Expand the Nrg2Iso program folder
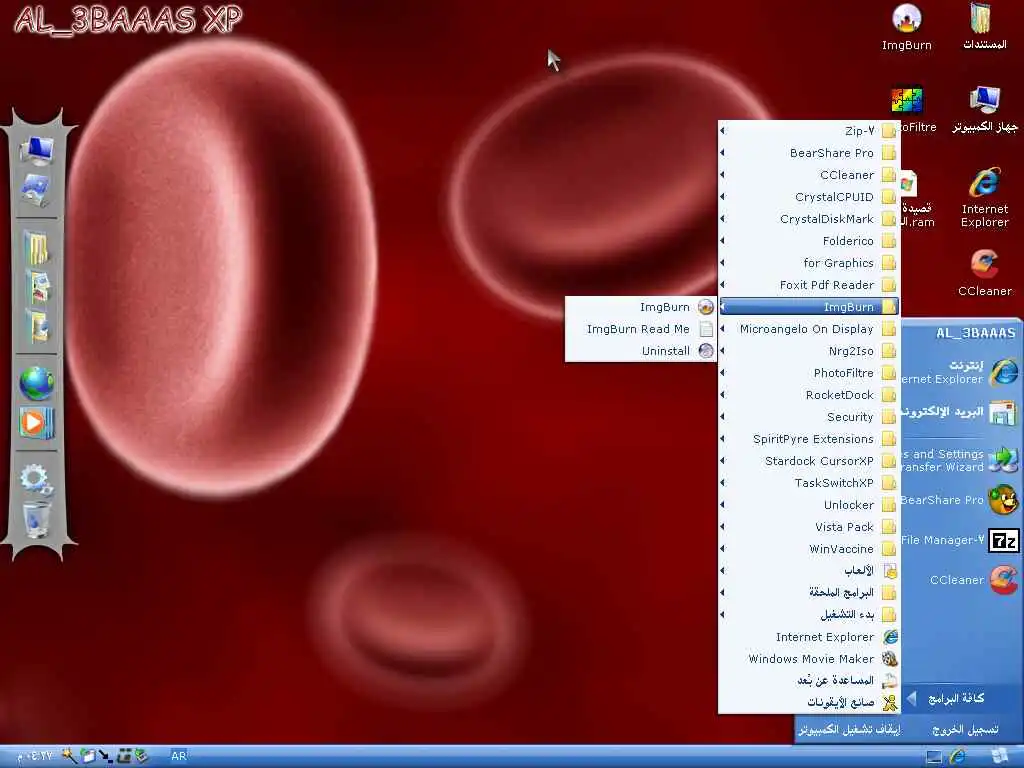This screenshot has height=768, width=1024. point(809,351)
